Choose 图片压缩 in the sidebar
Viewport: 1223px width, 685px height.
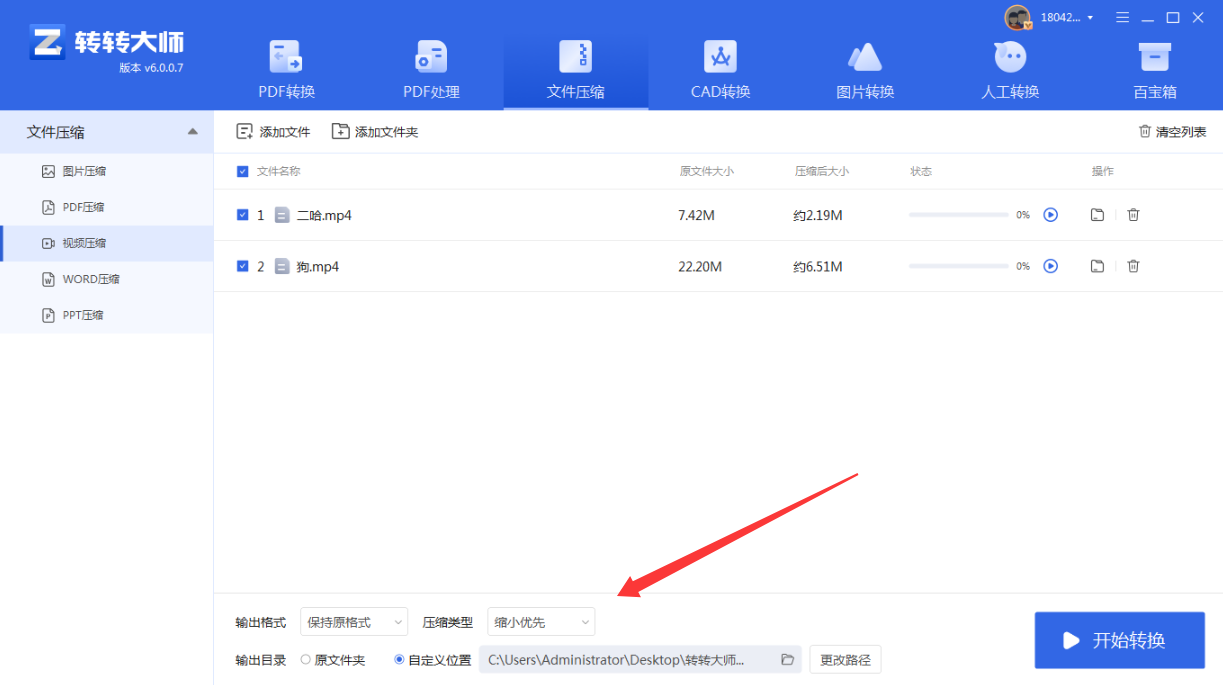point(106,171)
